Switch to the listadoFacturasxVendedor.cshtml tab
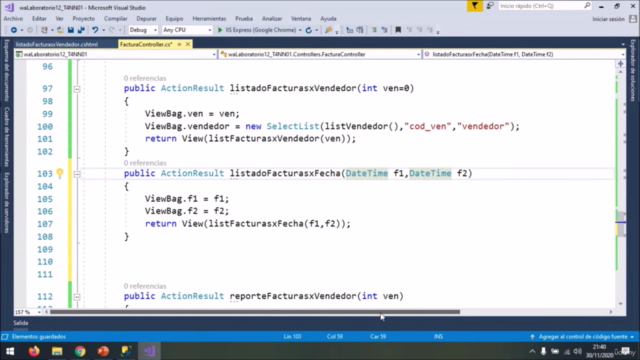Screen dimensions: 640x360 point(57,44)
